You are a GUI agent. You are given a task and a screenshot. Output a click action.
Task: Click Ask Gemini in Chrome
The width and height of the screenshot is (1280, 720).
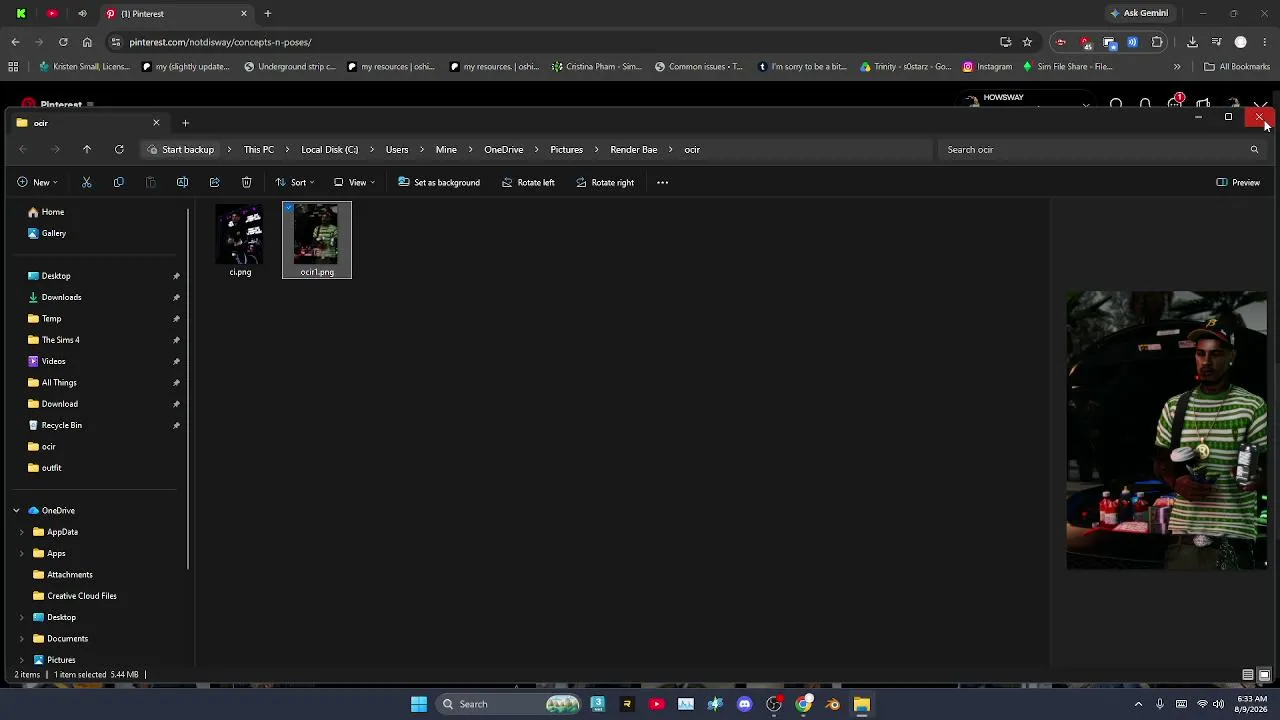1138,13
